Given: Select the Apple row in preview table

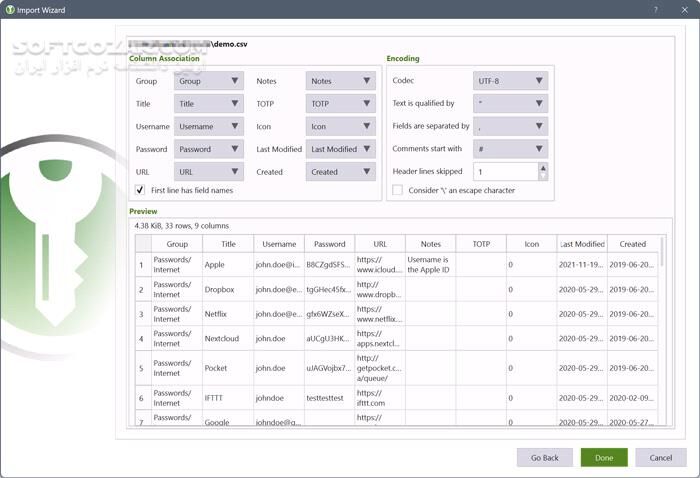Looking at the screenshot, I should coord(228,265).
